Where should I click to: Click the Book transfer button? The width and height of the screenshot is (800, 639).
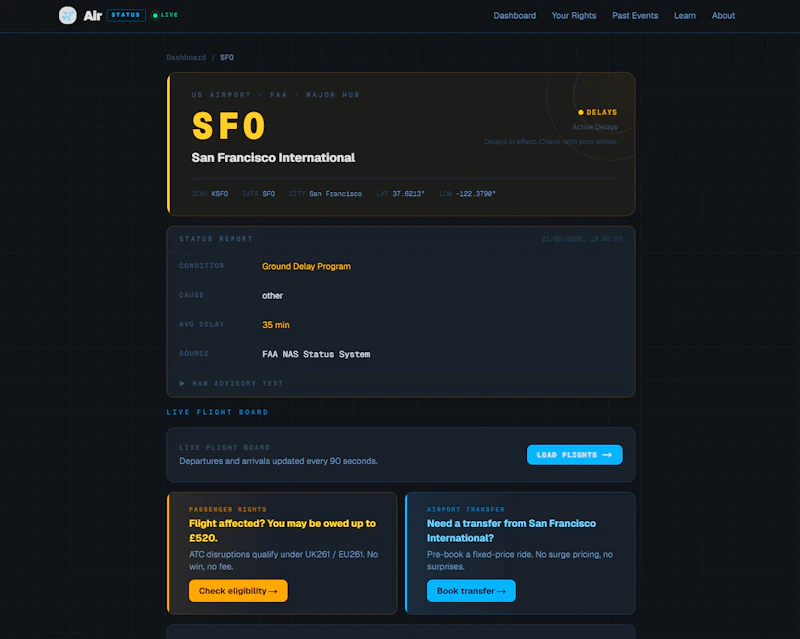coord(471,591)
